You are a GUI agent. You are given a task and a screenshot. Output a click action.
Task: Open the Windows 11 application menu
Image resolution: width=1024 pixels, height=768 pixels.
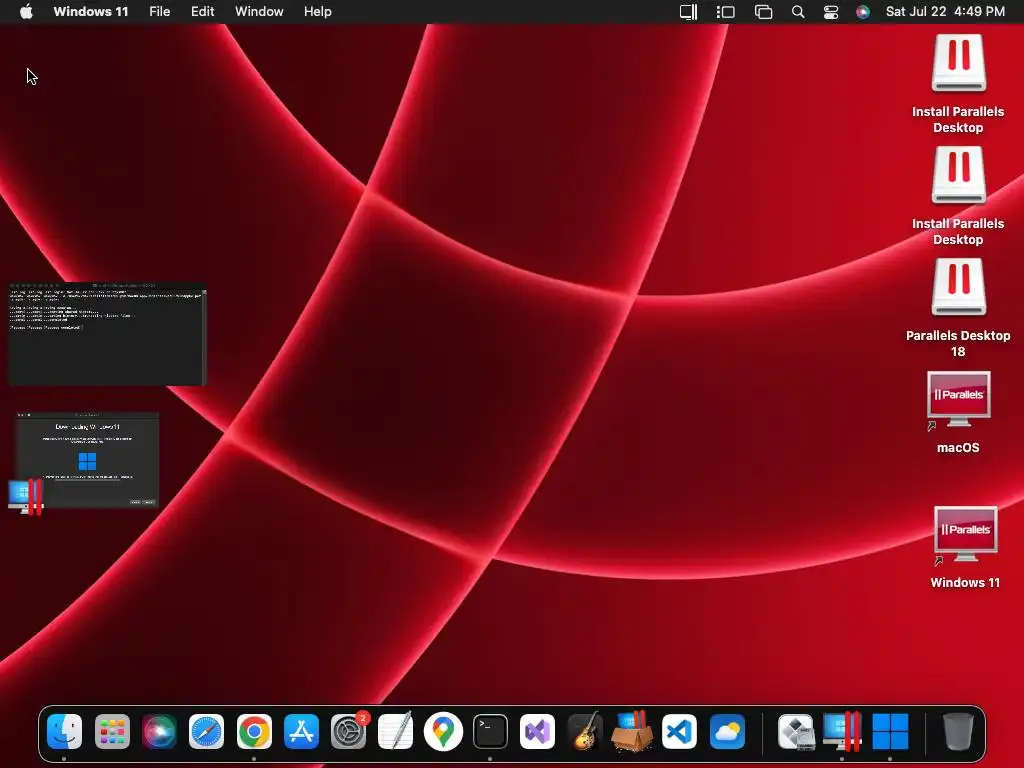coord(91,12)
